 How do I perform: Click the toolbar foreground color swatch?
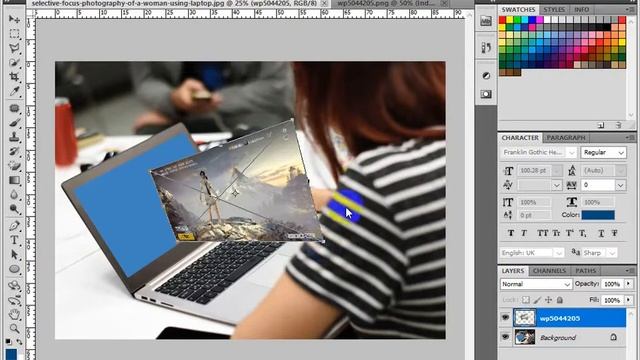point(11,354)
